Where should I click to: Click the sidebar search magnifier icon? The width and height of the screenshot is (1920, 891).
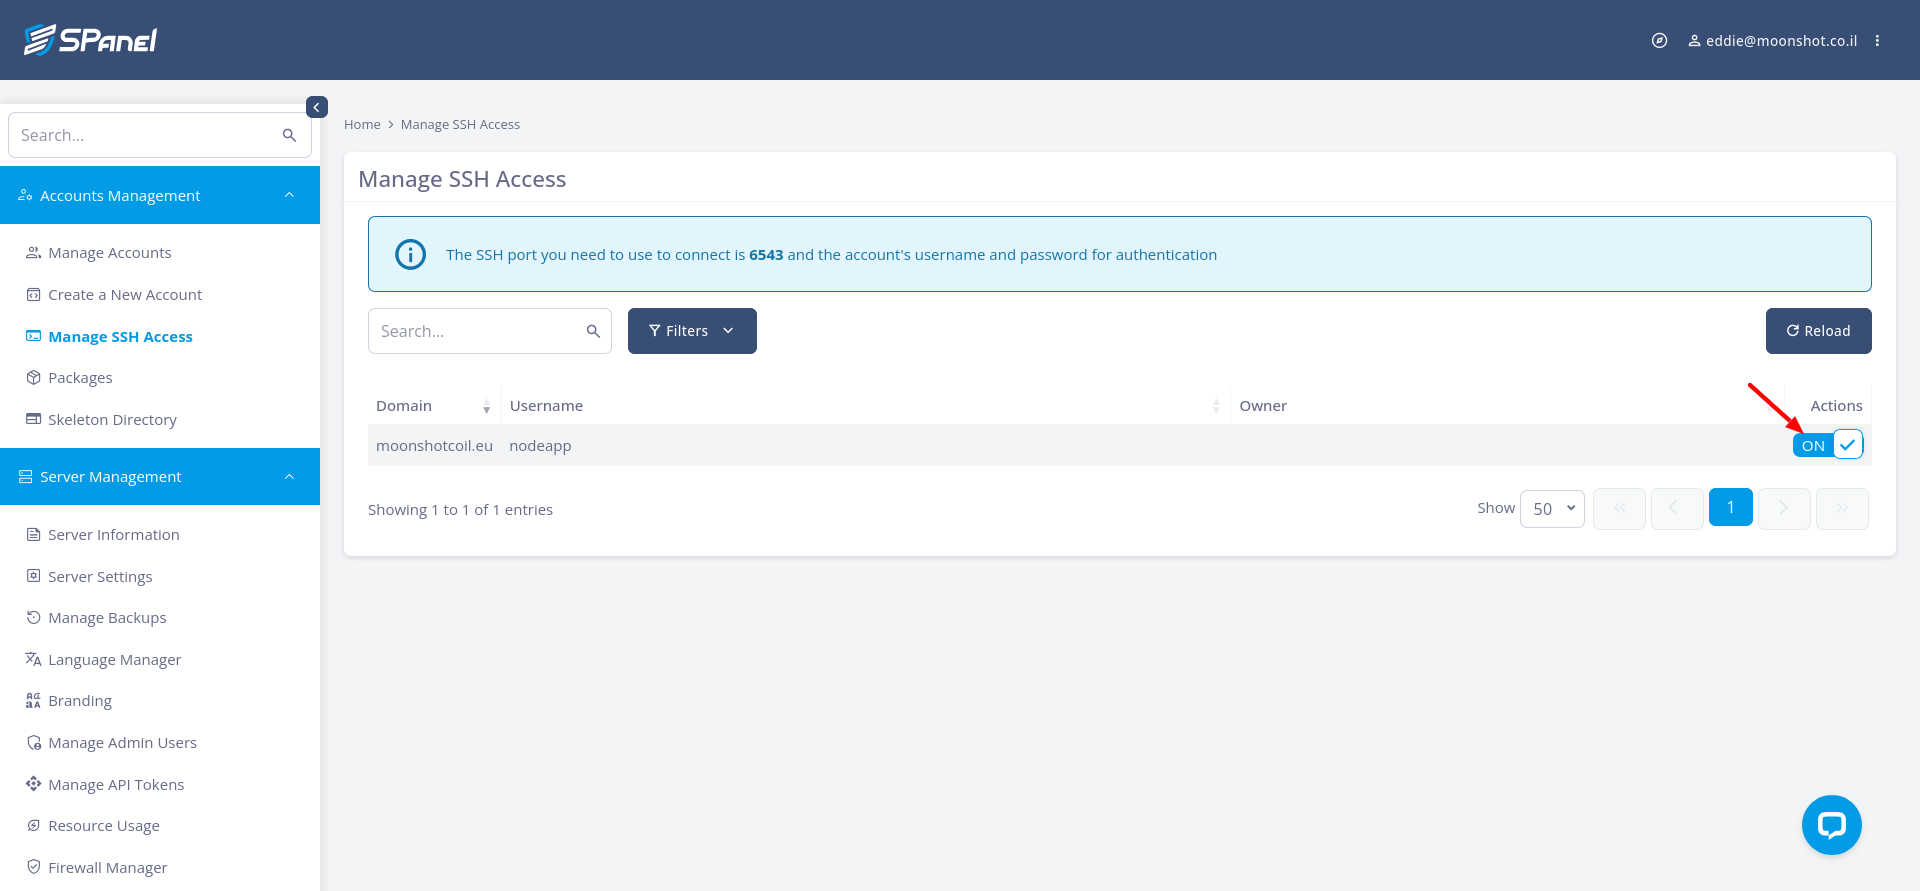pyautogui.click(x=289, y=135)
